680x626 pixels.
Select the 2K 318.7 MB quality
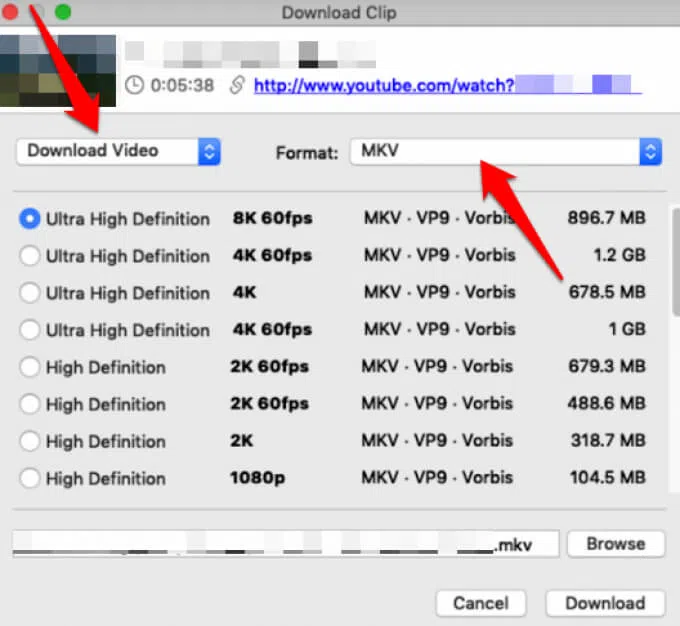30,441
